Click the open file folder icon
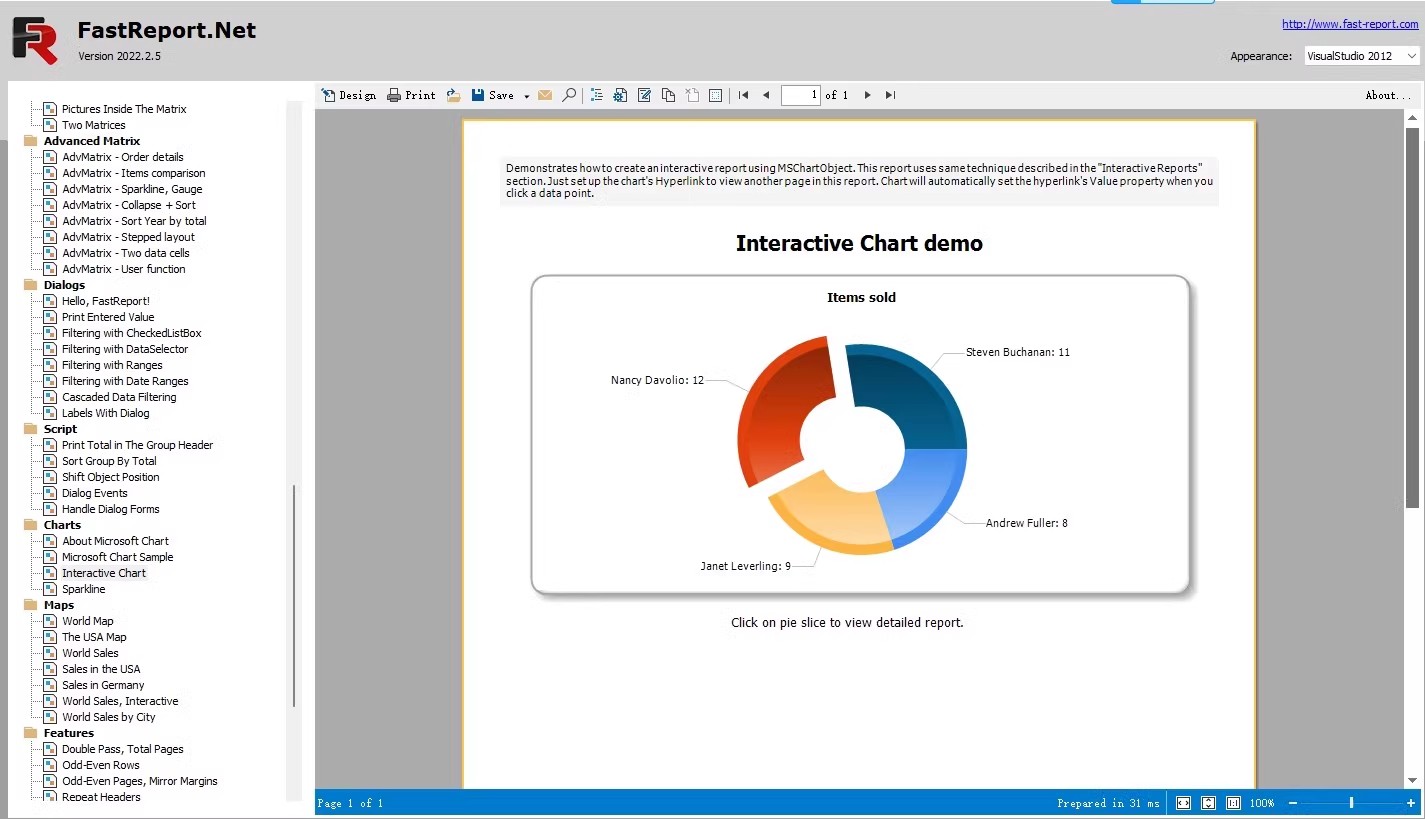 click(453, 95)
